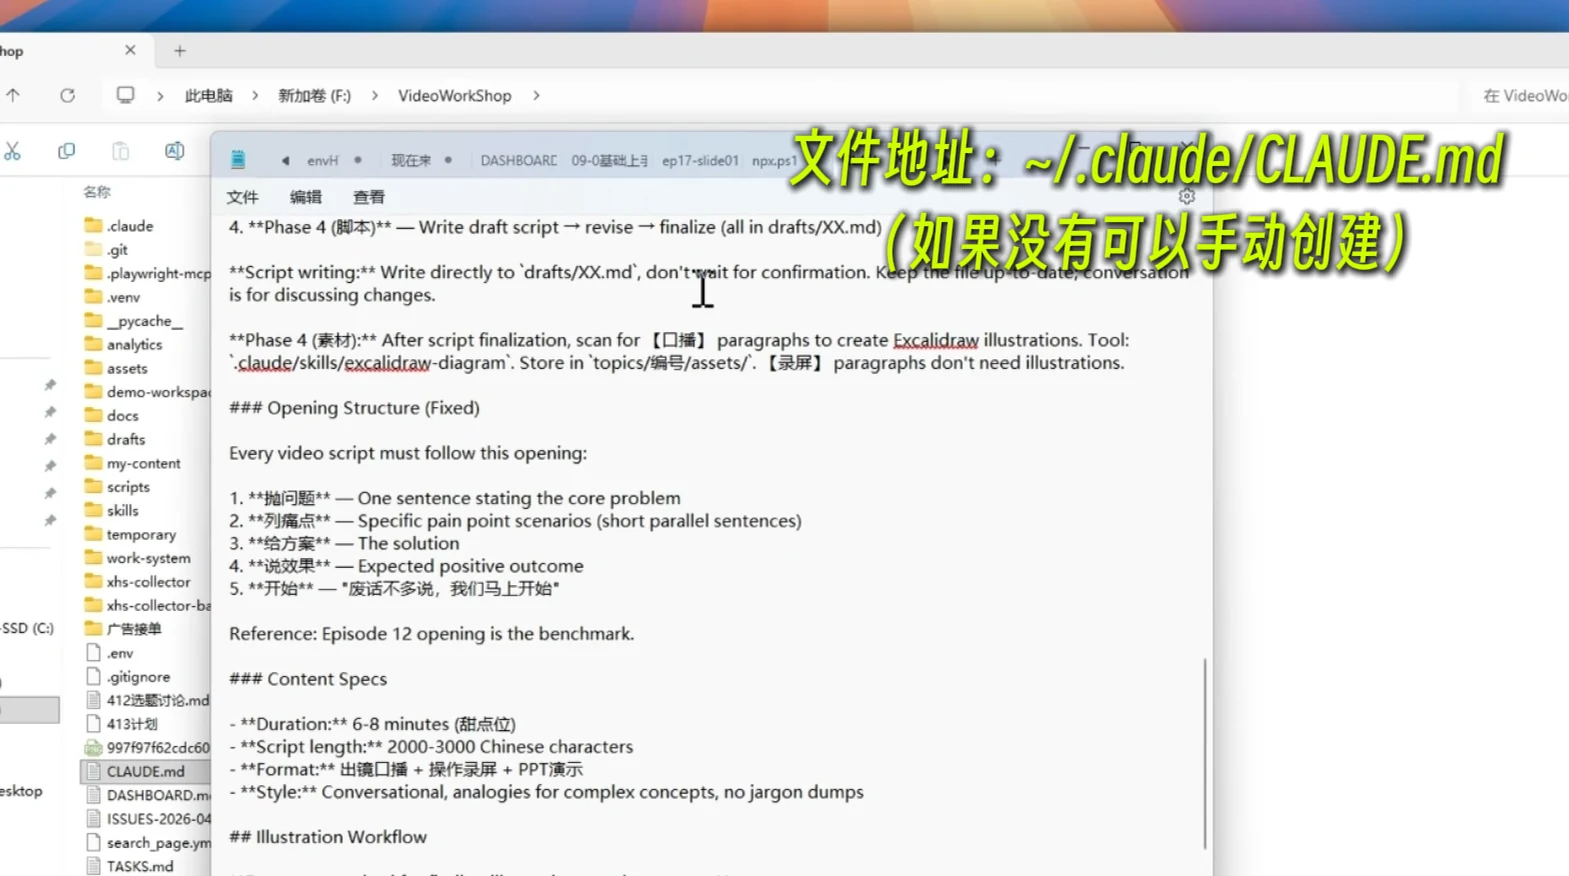Image resolution: width=1569 pixels, height=876 pixels.
Task: Click 此电脑 in the address breadcrumb
Action: click(208, 95)
